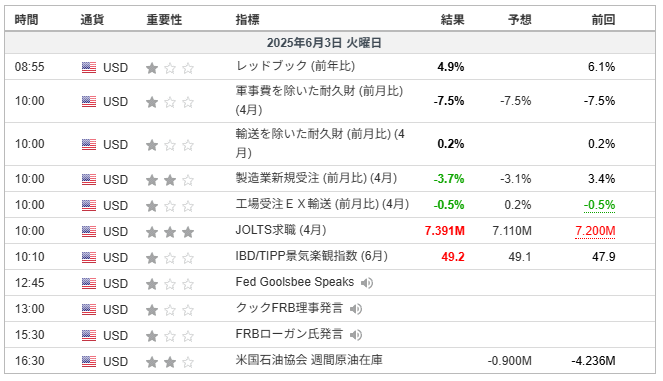This screenshot has height=381, width=663.
Task: Click speaker icon next to クックFRB理事発言
Action: [356, 309]
